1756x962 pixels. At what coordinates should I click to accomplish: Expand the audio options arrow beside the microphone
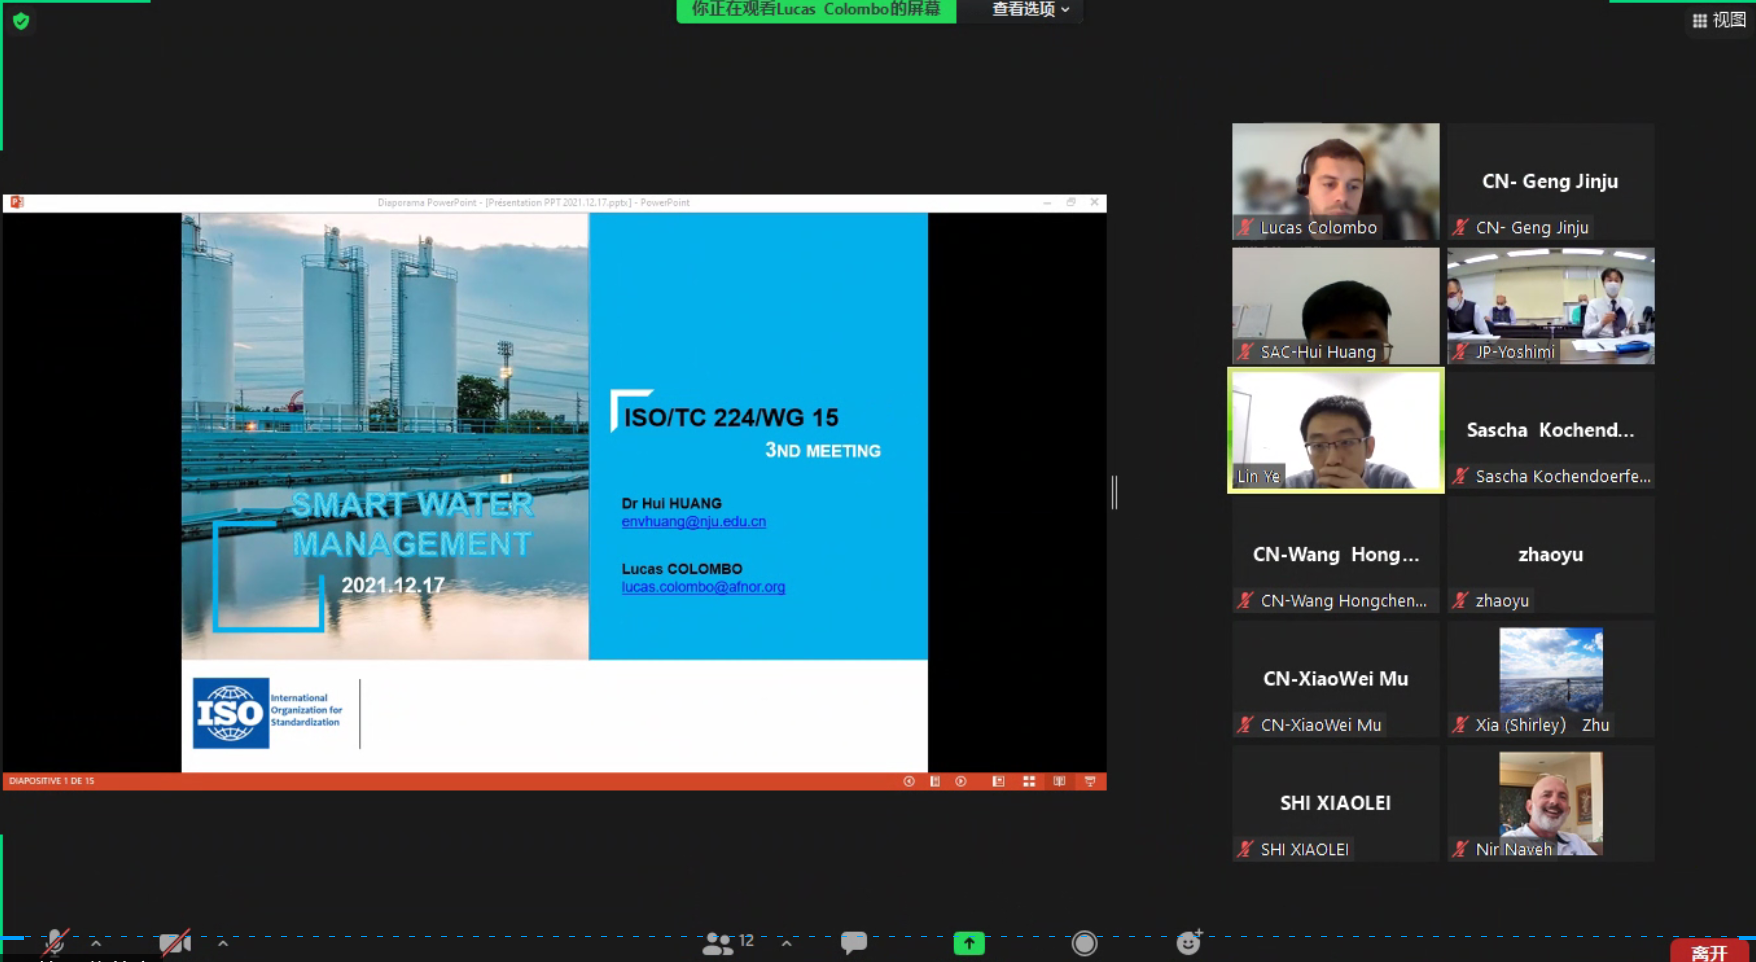pyautogui.click(x=96, y=943)
